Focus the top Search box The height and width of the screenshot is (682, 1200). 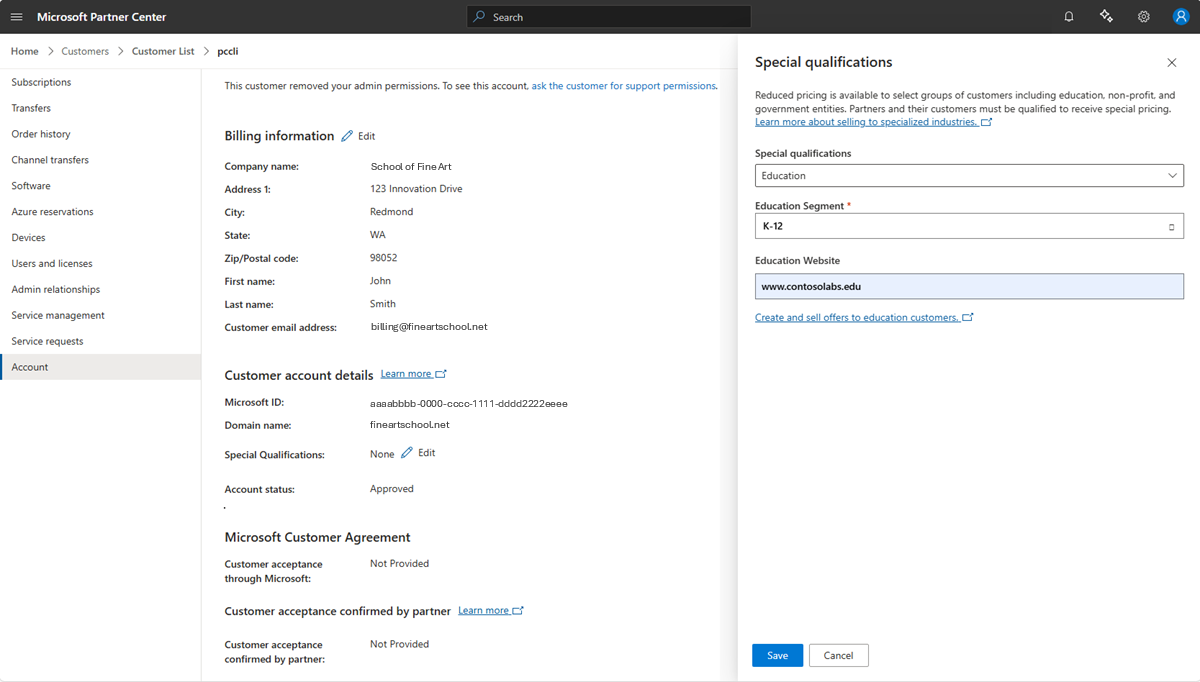(608, 17)
